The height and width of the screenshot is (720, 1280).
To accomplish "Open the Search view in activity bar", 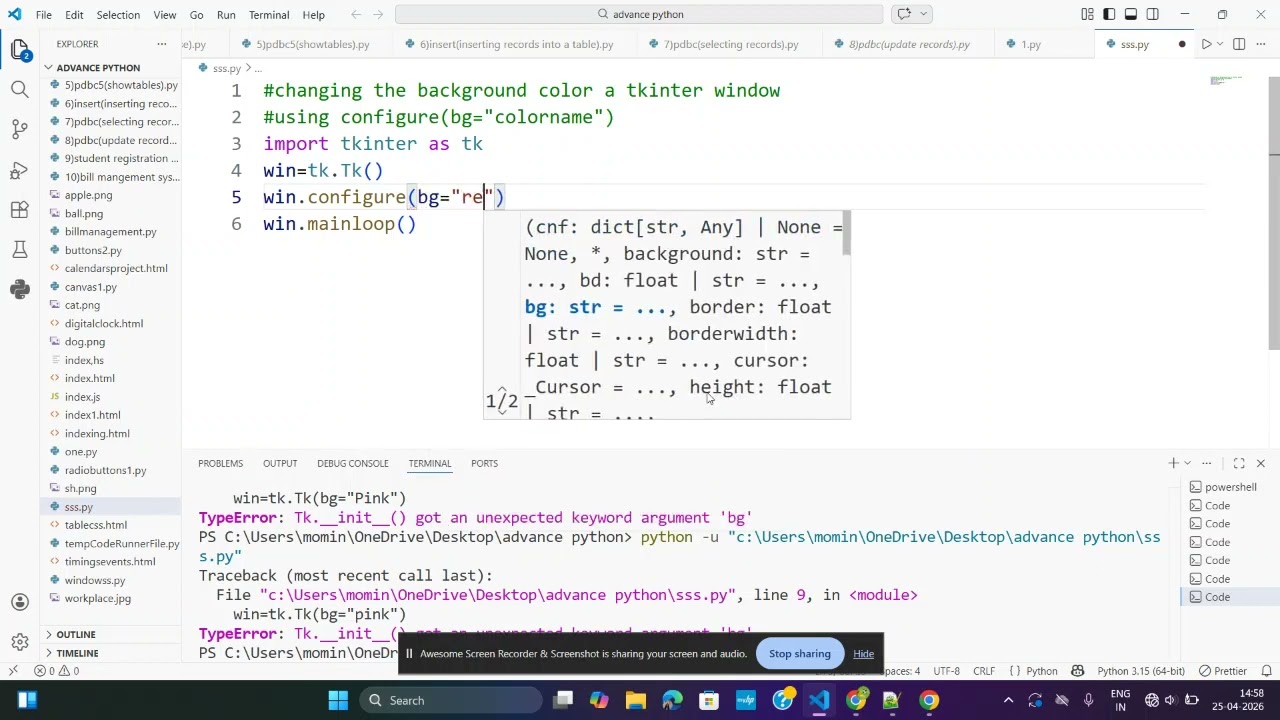I will (20, 90).
